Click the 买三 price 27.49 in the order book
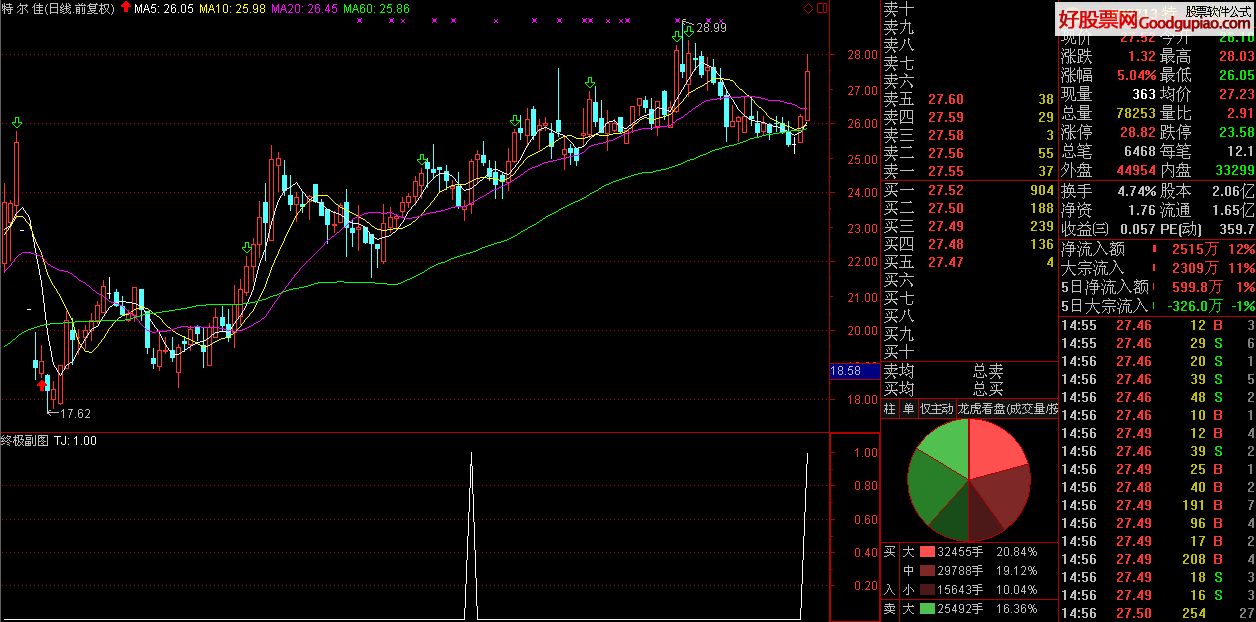The image size is (1256, 622). coord(945,226)
